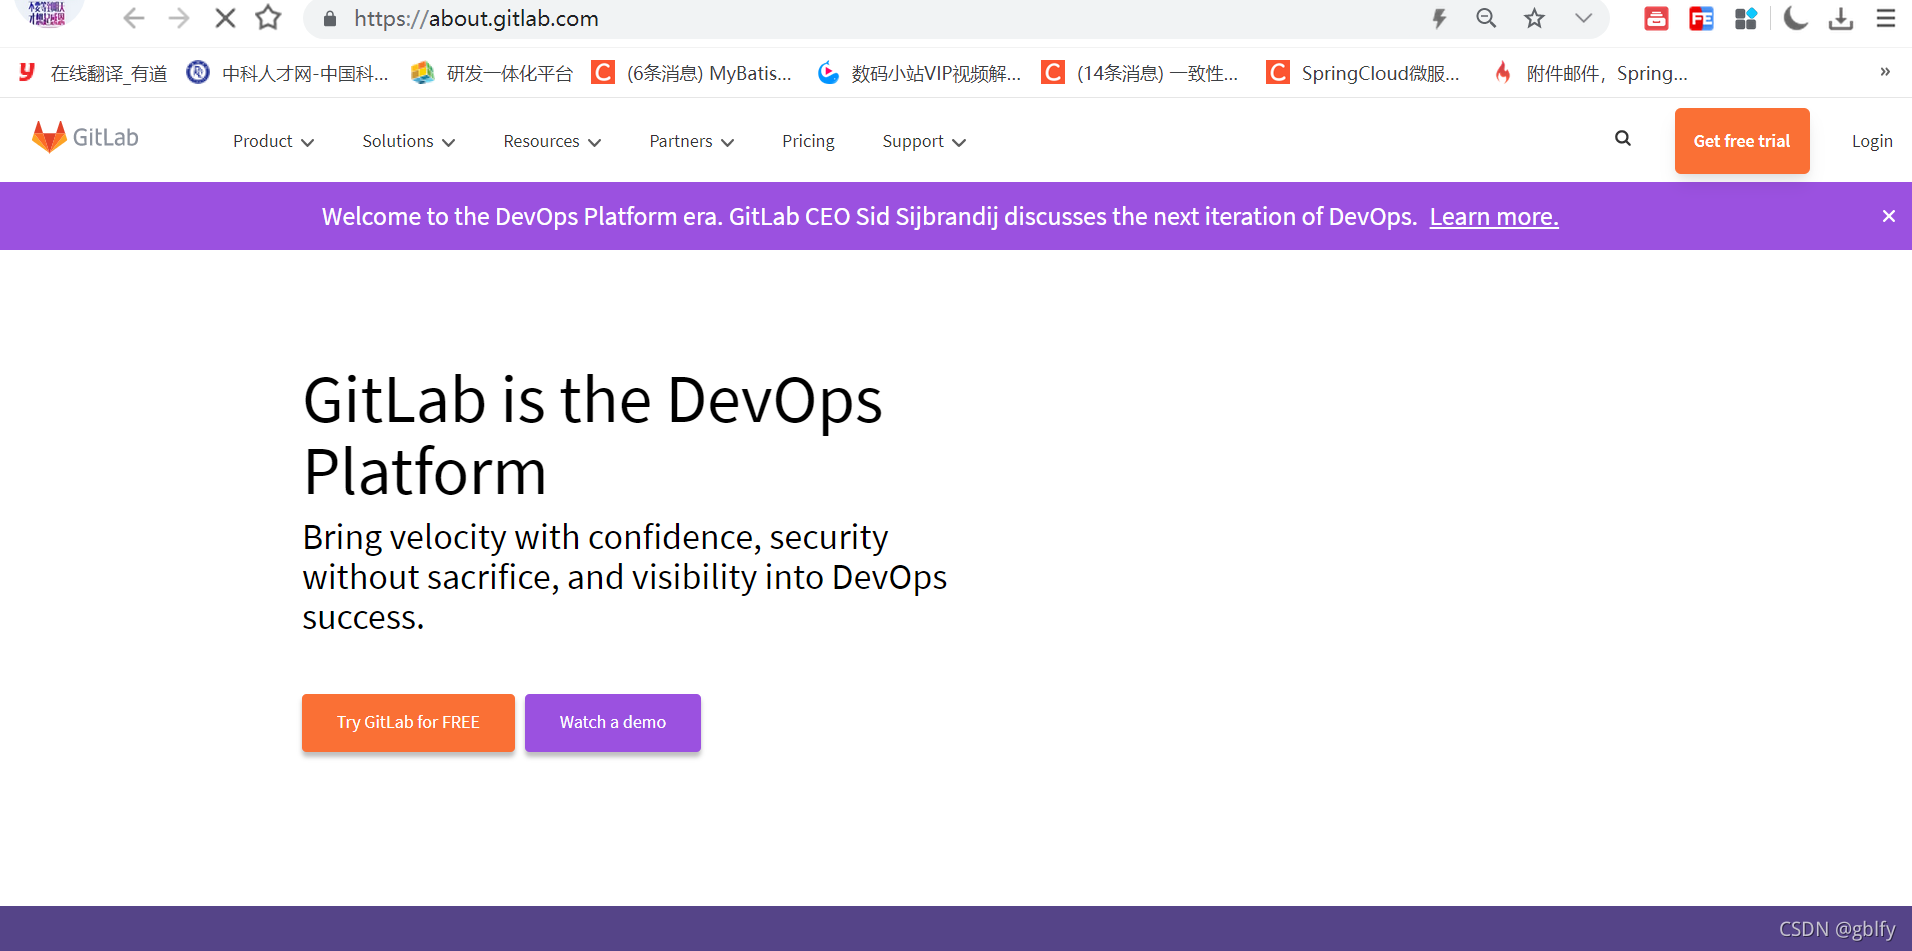Open the 研发一体化平台 bookmark

pyautogui.click(x=492, y=73)
